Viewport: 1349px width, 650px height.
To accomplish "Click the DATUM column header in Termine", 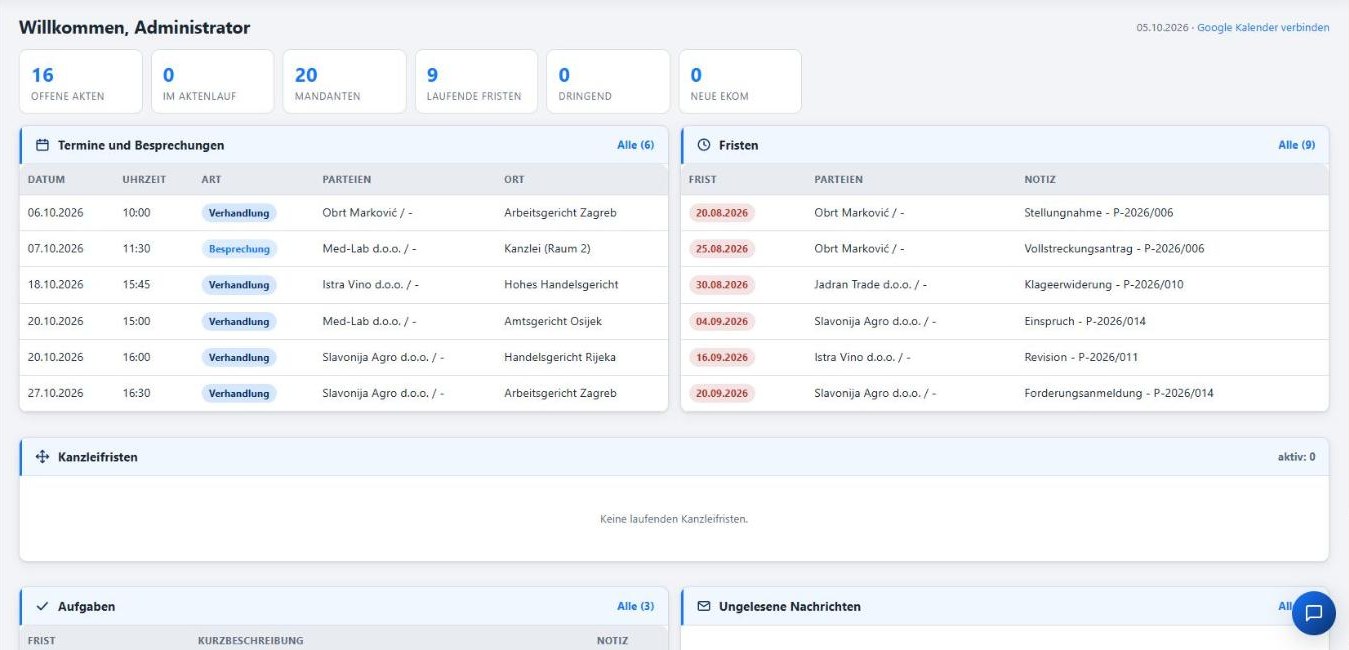I will click(x=46, y=180).
